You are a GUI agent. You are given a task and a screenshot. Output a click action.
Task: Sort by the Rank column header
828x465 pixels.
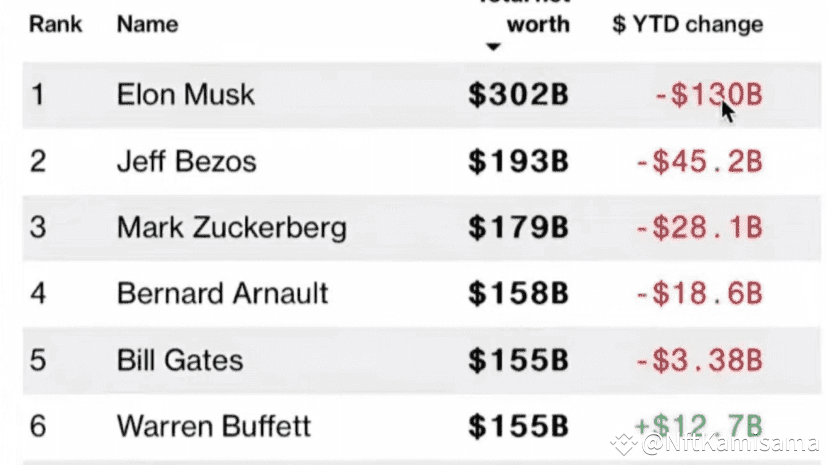(x=55, y=24)
